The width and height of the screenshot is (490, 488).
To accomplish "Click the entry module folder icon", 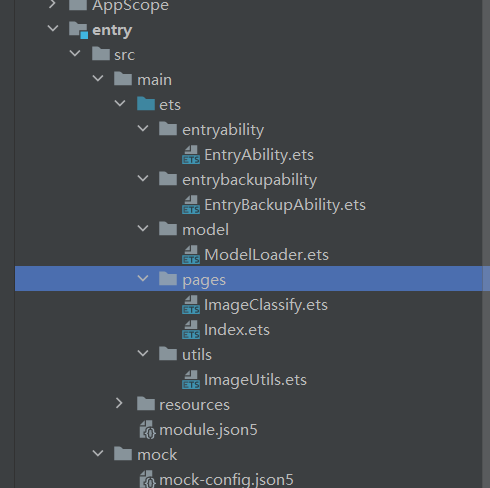I will [x=78, y=30].
